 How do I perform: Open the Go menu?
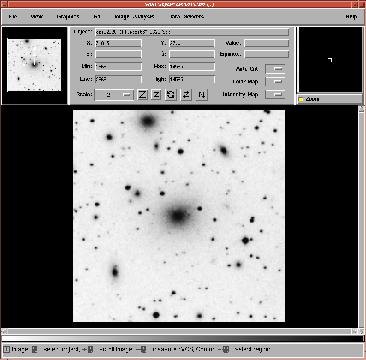click(97, 16)
